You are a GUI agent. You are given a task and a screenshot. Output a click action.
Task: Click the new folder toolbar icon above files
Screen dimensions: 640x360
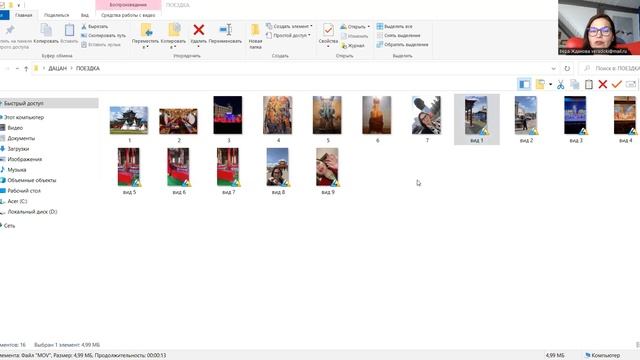540,84
